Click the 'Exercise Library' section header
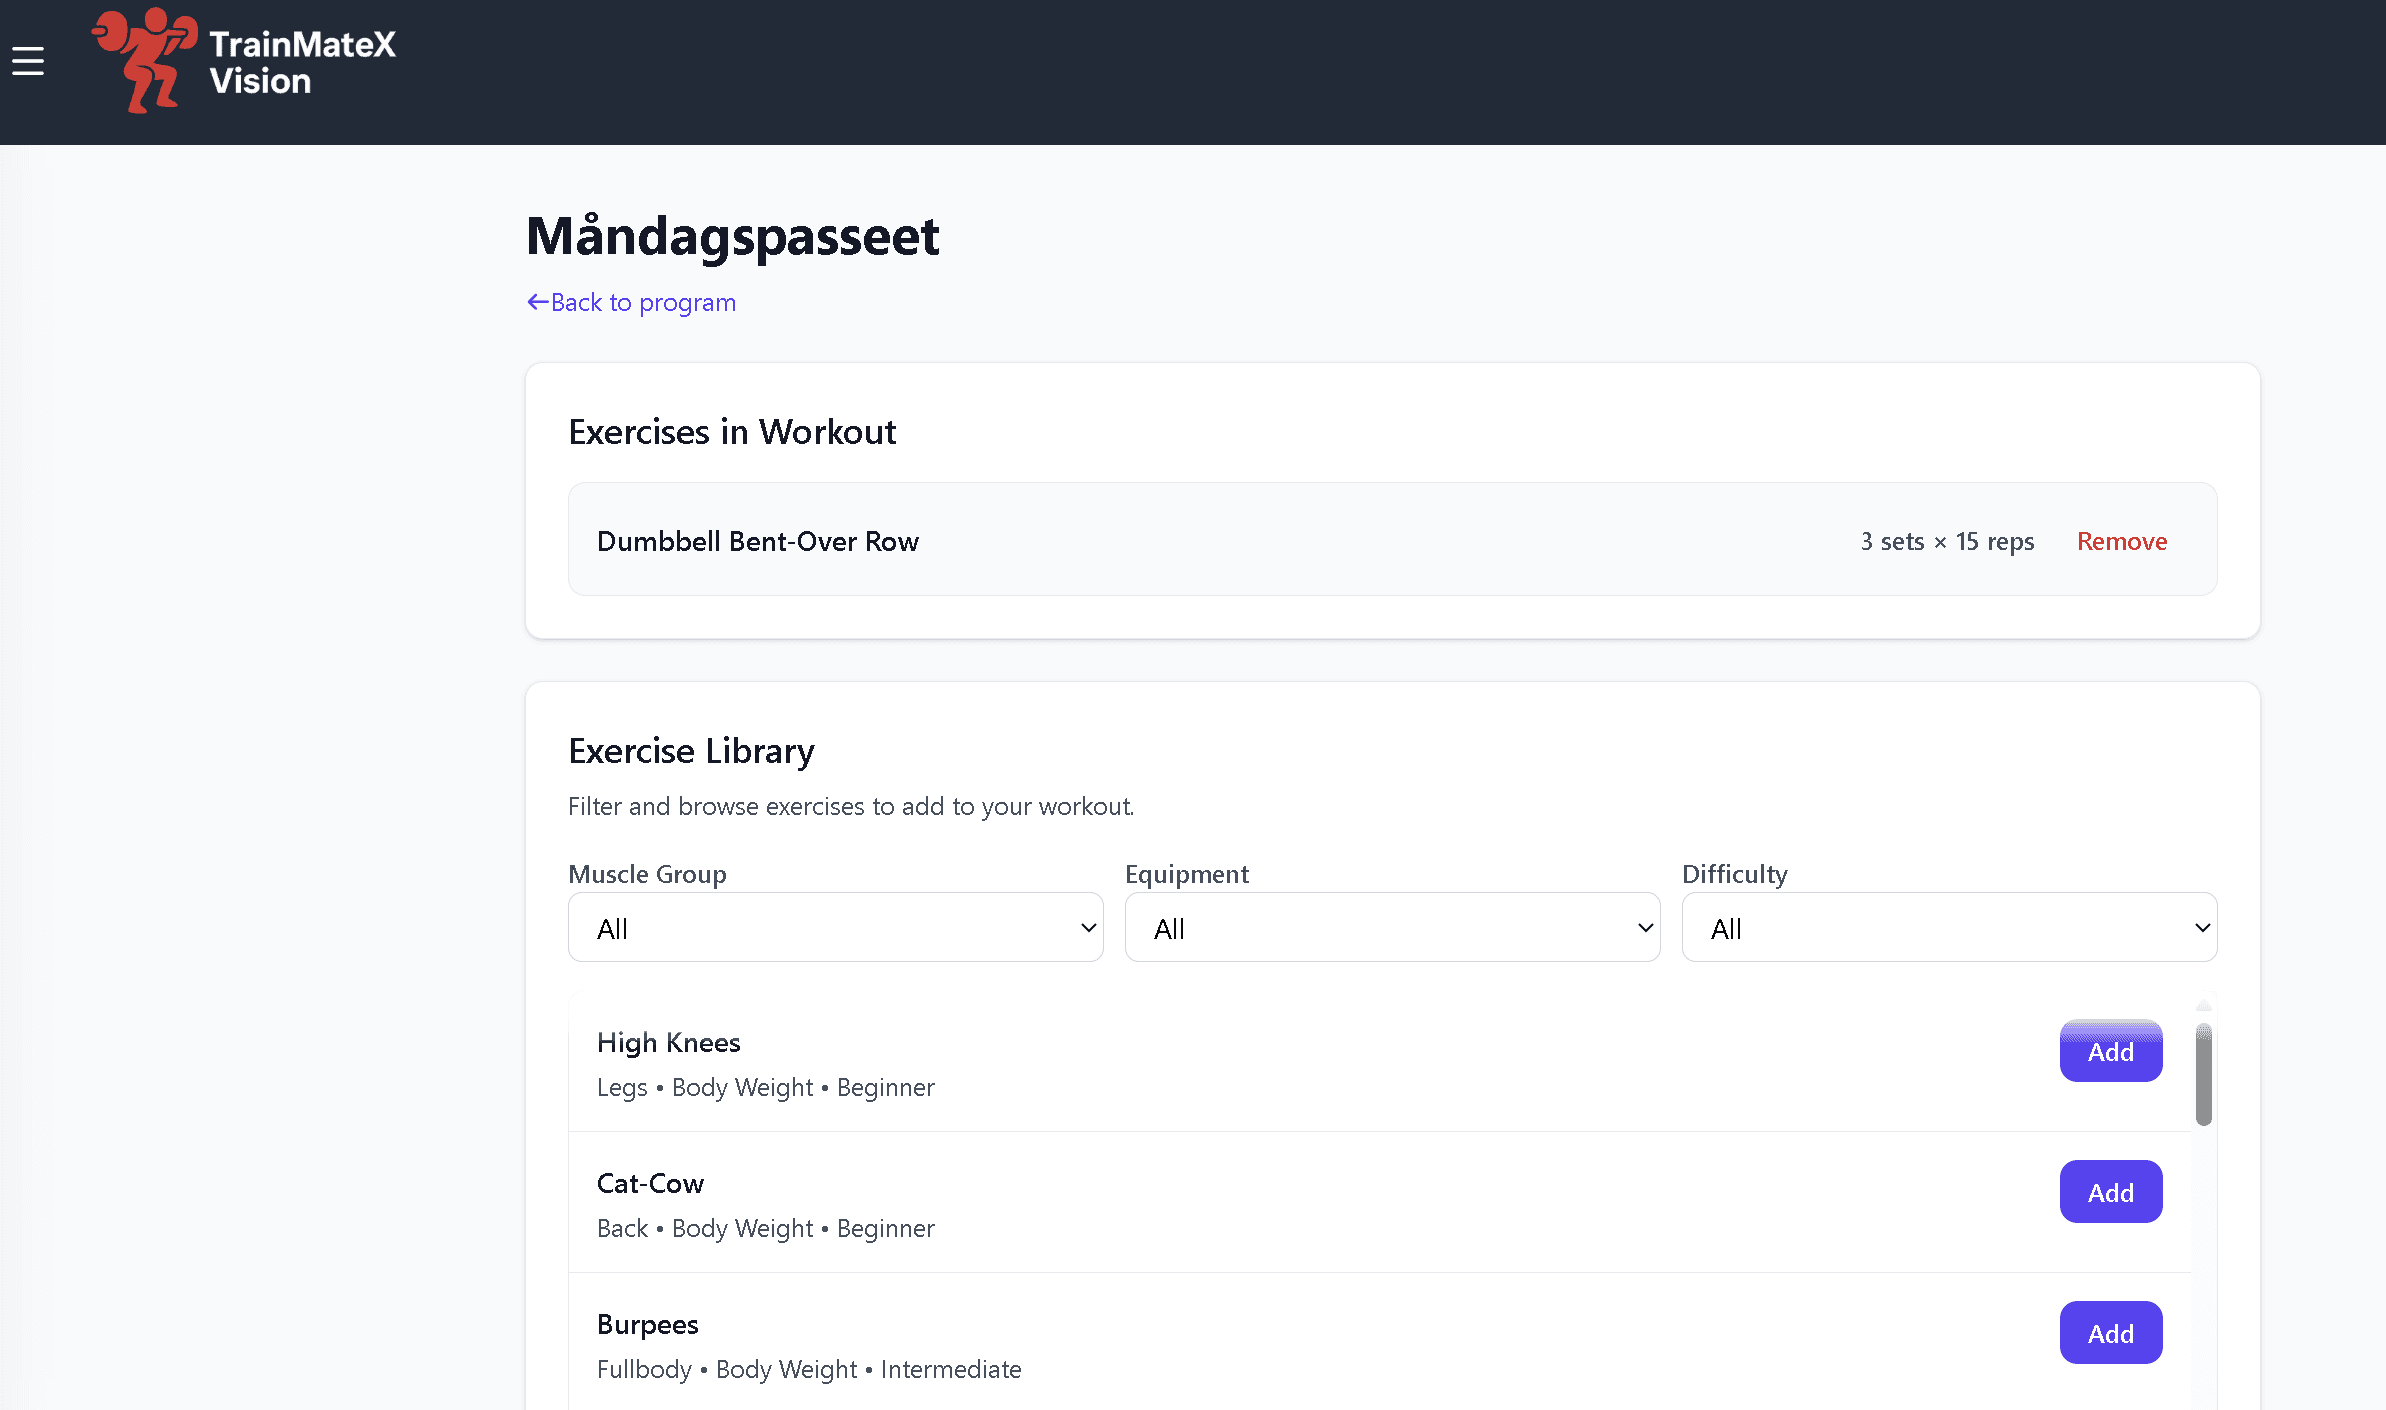Image resolution: width=2386 pixels, height=1410 pixels. click(691, 750)
